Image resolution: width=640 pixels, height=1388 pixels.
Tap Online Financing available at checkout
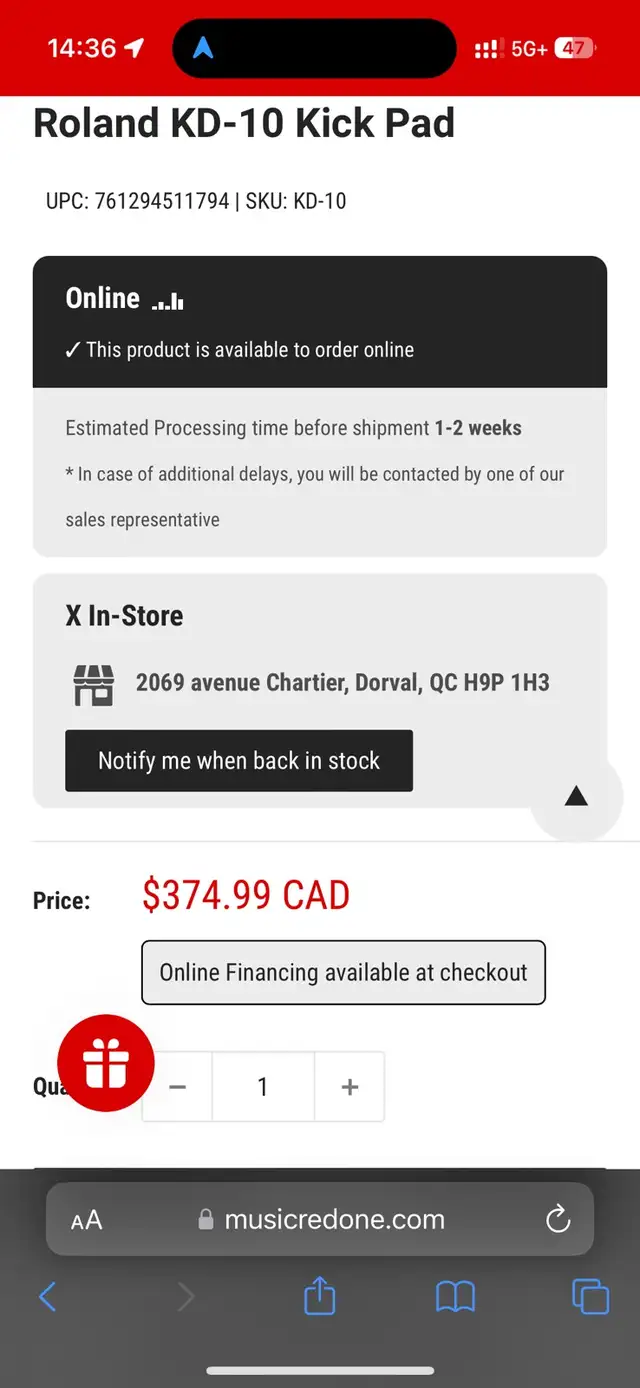343,972
